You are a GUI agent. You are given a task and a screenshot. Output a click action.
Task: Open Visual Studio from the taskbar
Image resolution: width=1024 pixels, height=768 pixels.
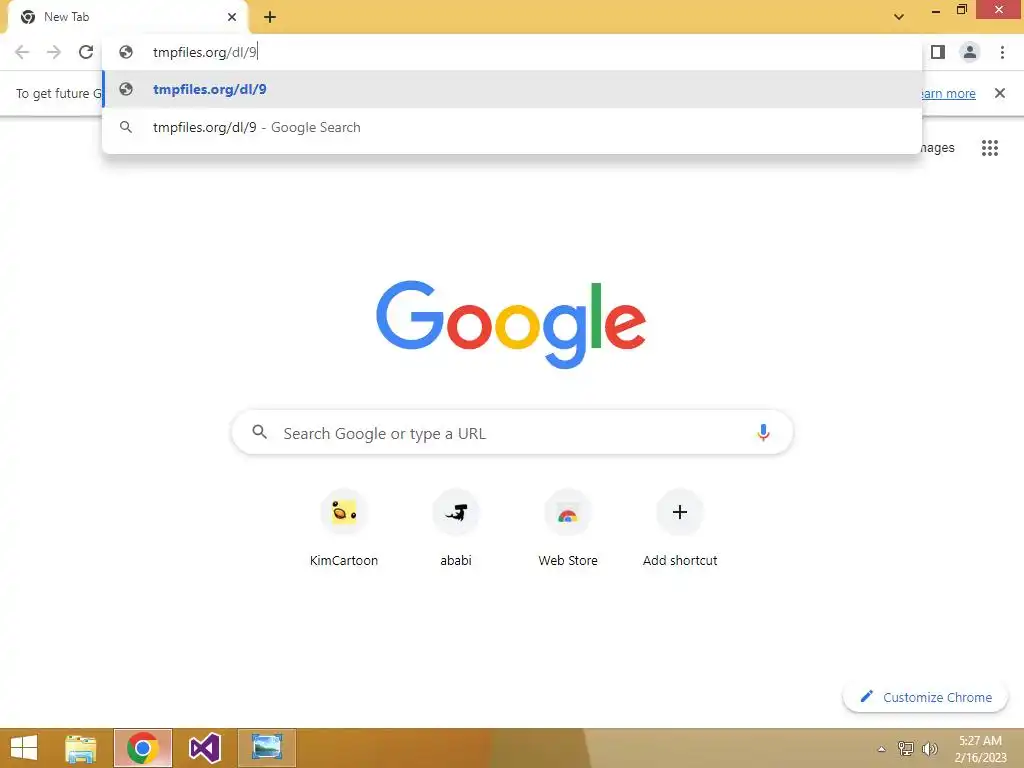204,748
